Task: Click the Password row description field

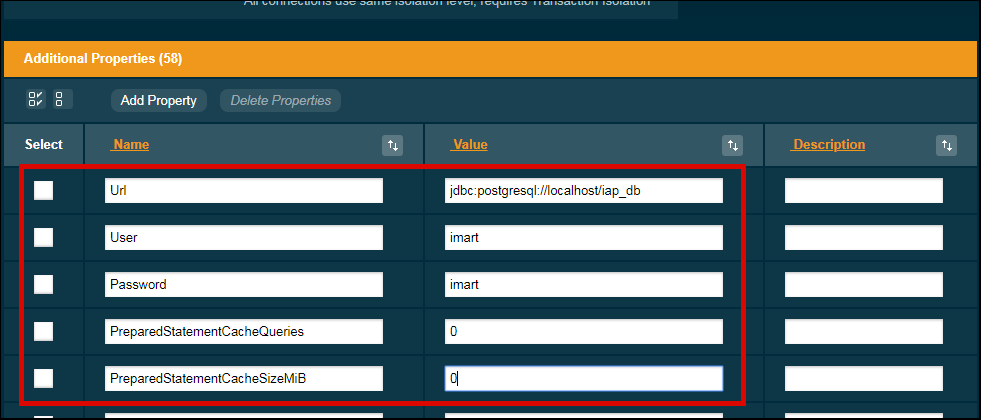Action: (864, 285)
